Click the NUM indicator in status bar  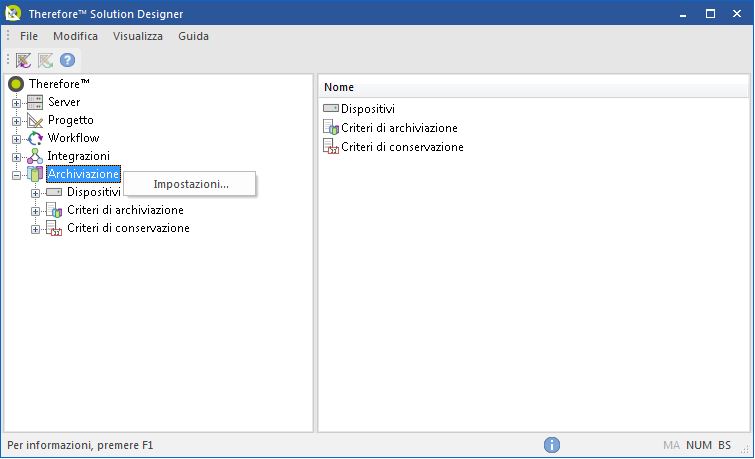(699, 445)
